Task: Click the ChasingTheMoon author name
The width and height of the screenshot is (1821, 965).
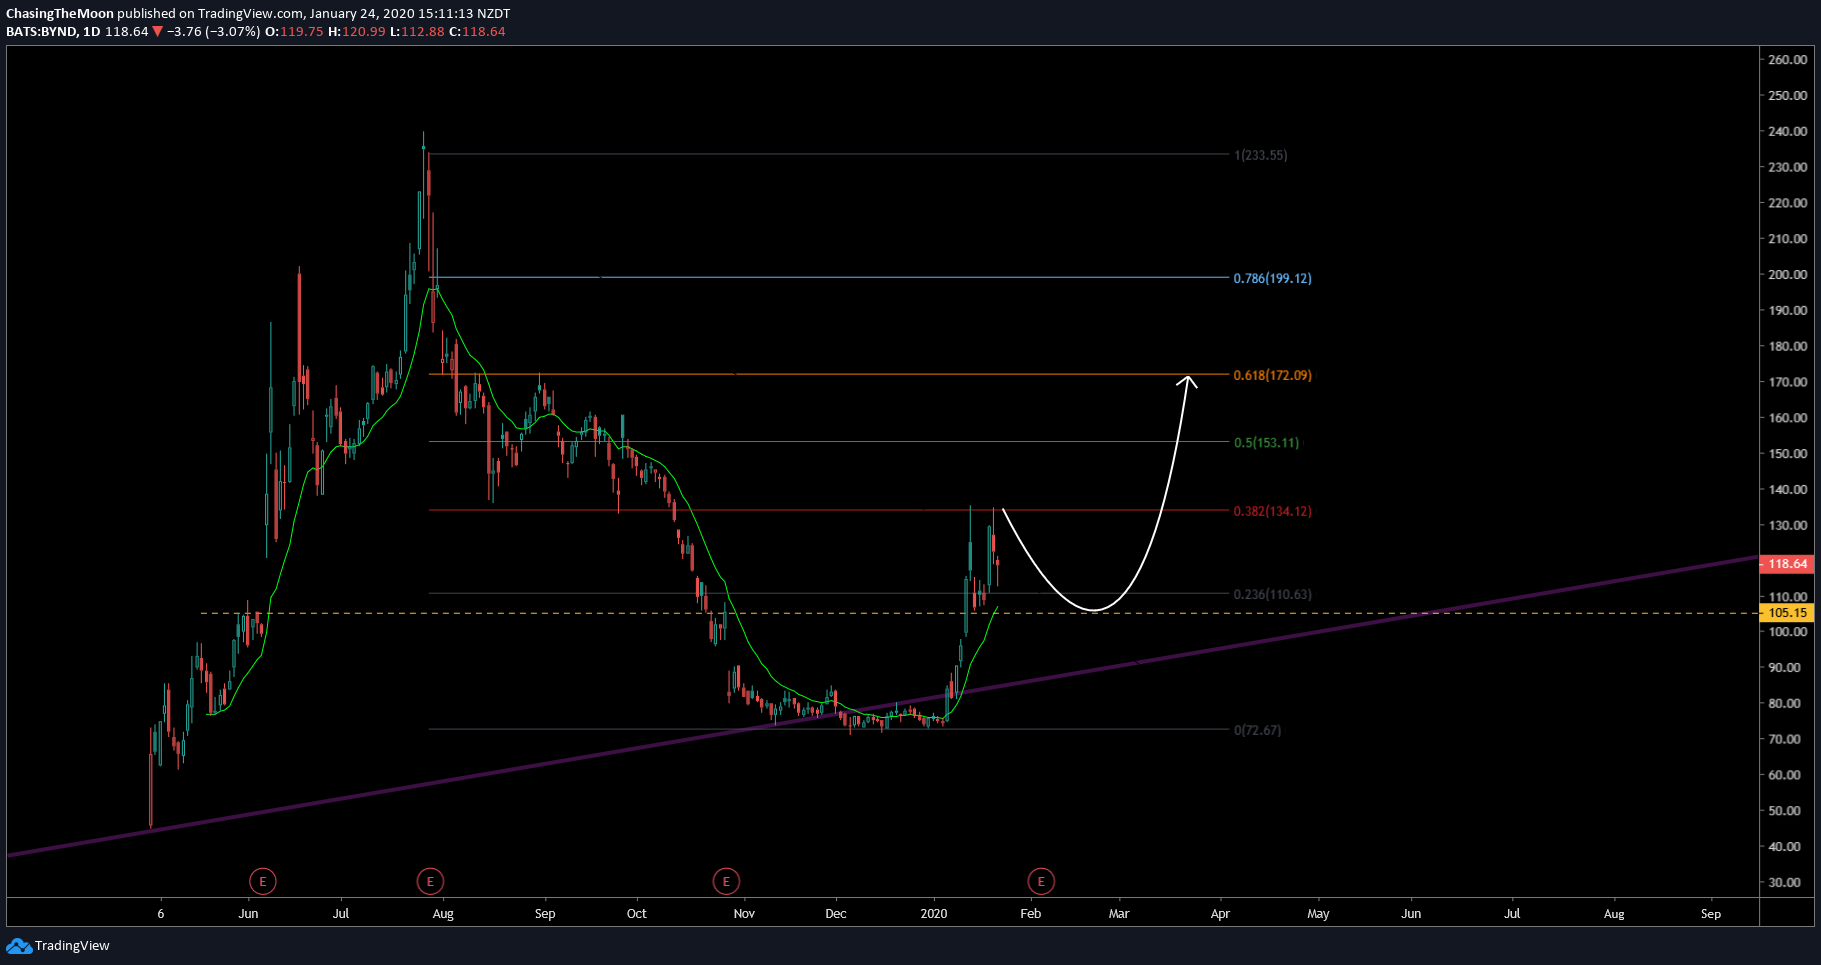Action: click(60, 14)
